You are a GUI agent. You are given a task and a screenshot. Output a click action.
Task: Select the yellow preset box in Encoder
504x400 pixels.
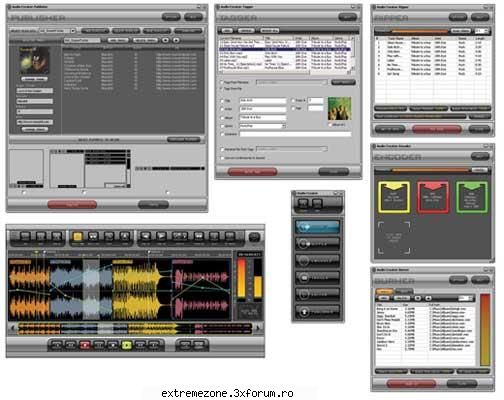(394, 197)
